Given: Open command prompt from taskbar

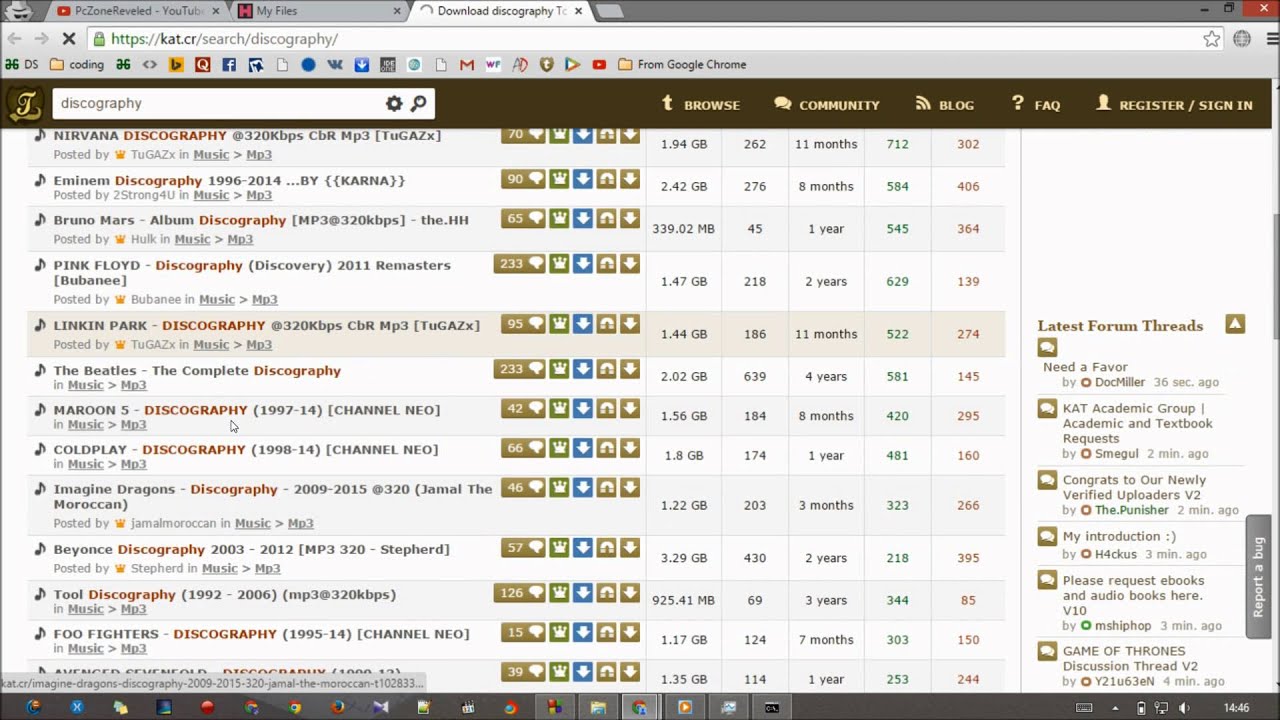Looking at the screenshot, I should (772, 707).
